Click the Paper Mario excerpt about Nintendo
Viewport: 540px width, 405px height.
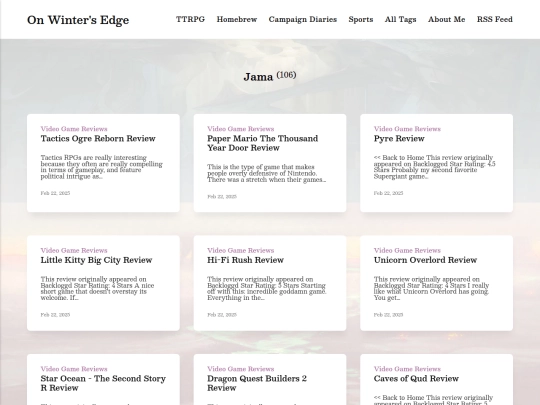[267, 174]
